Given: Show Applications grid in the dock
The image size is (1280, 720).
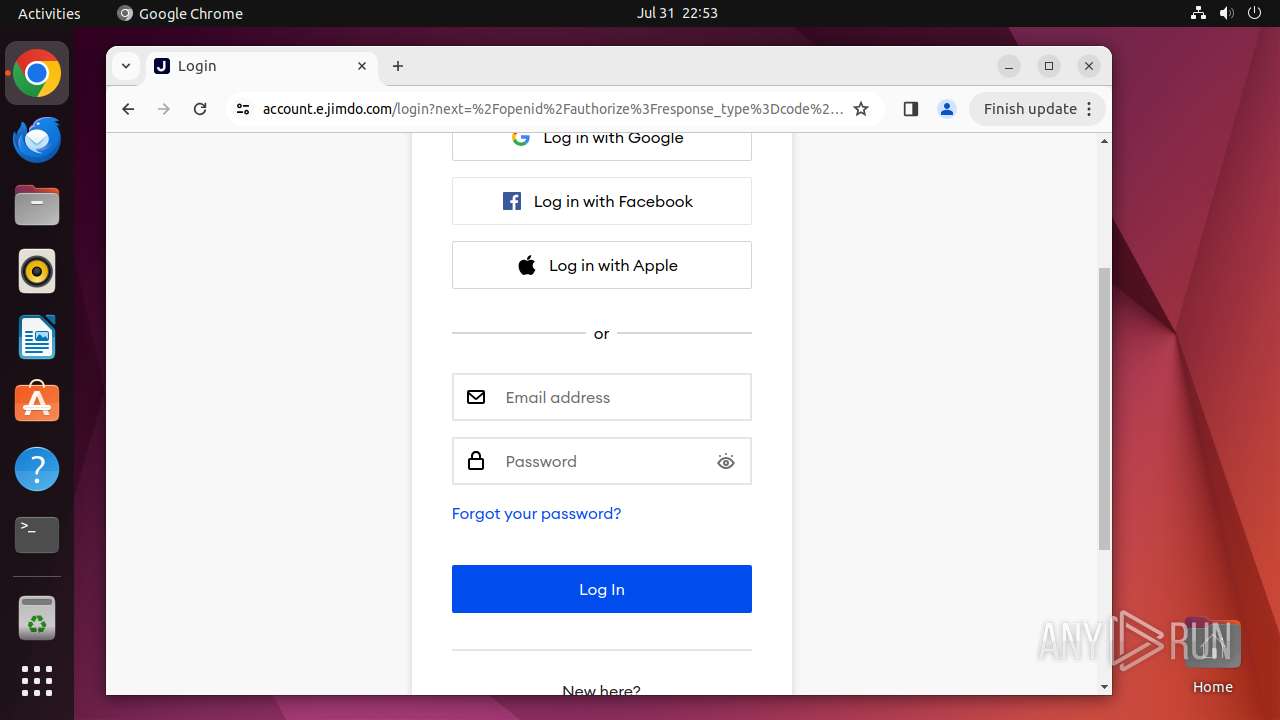Looking at the screenshot, I should pyautogui.click(x=37, y=681).
